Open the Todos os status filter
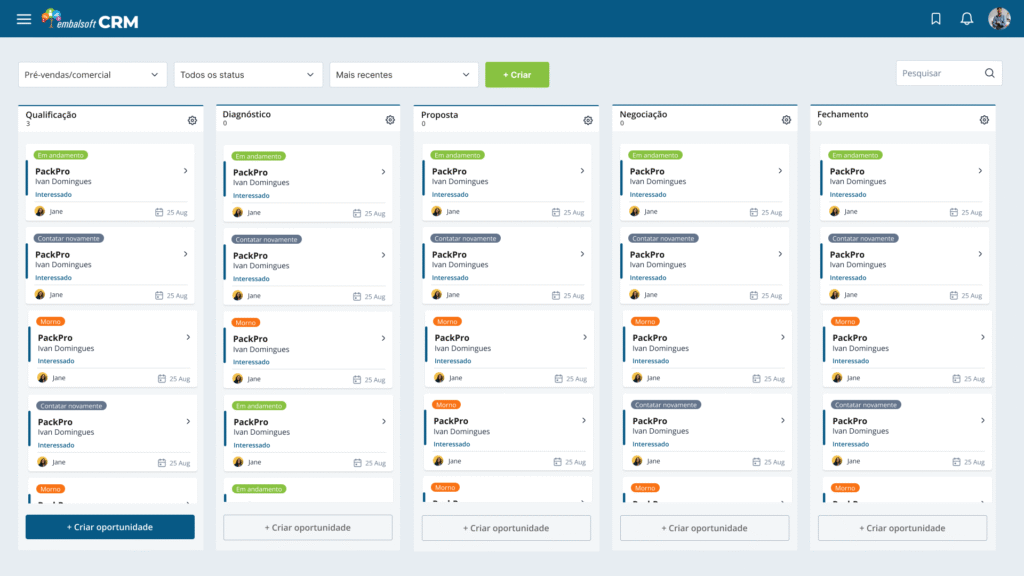Image resolution: width=1024 pixels, height=576 pixels. coord(248,75)
